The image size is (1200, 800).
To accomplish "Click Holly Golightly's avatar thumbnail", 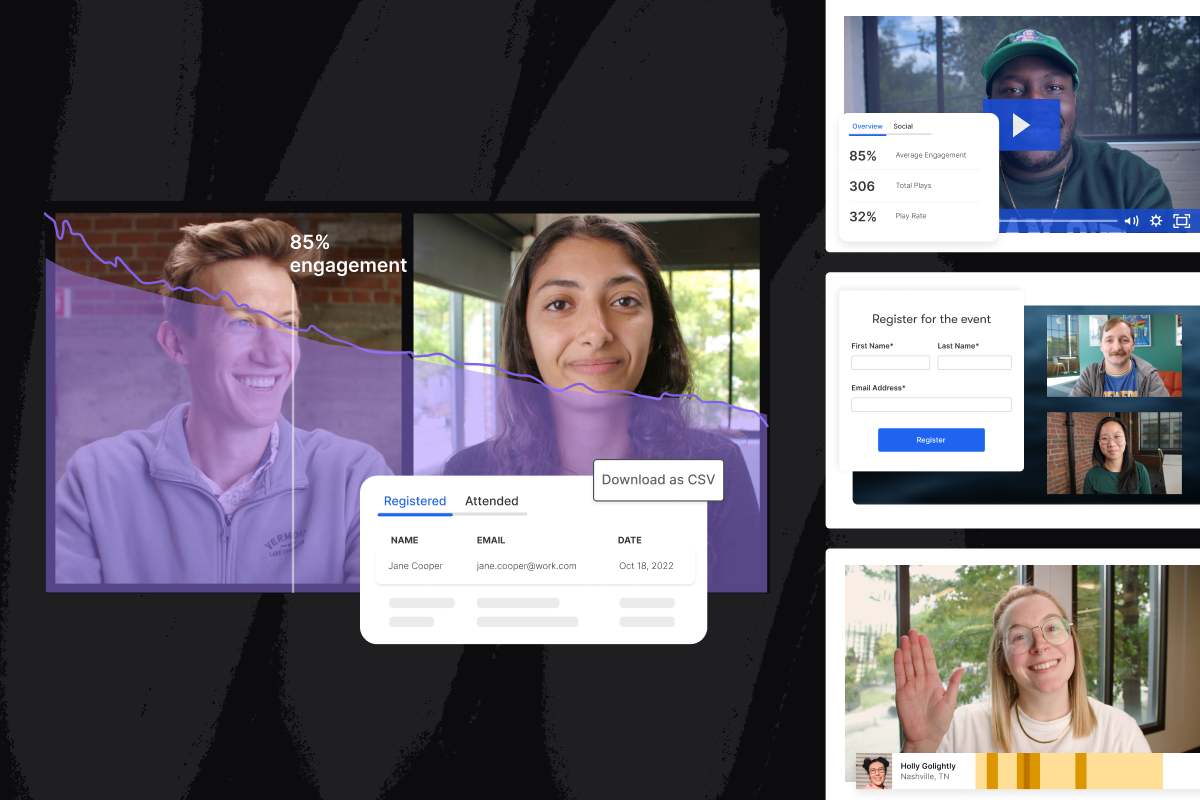I will (x=874, y=771).
